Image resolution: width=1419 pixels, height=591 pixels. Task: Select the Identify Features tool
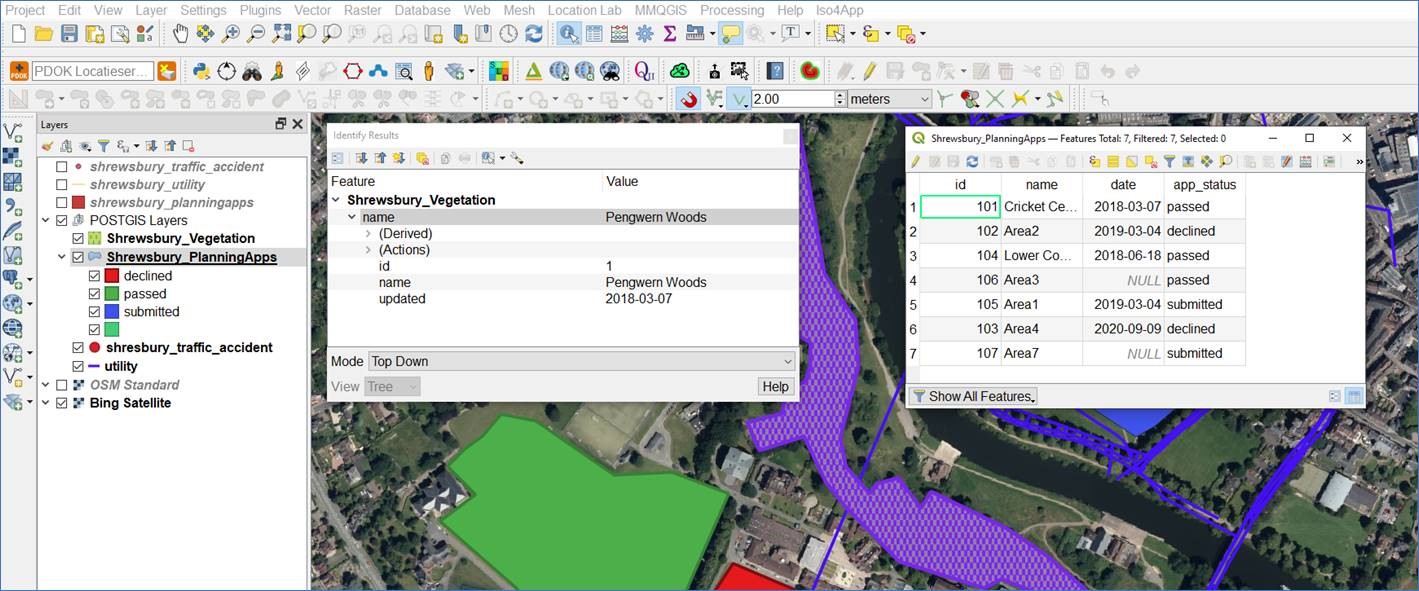[x=568, y=33]
